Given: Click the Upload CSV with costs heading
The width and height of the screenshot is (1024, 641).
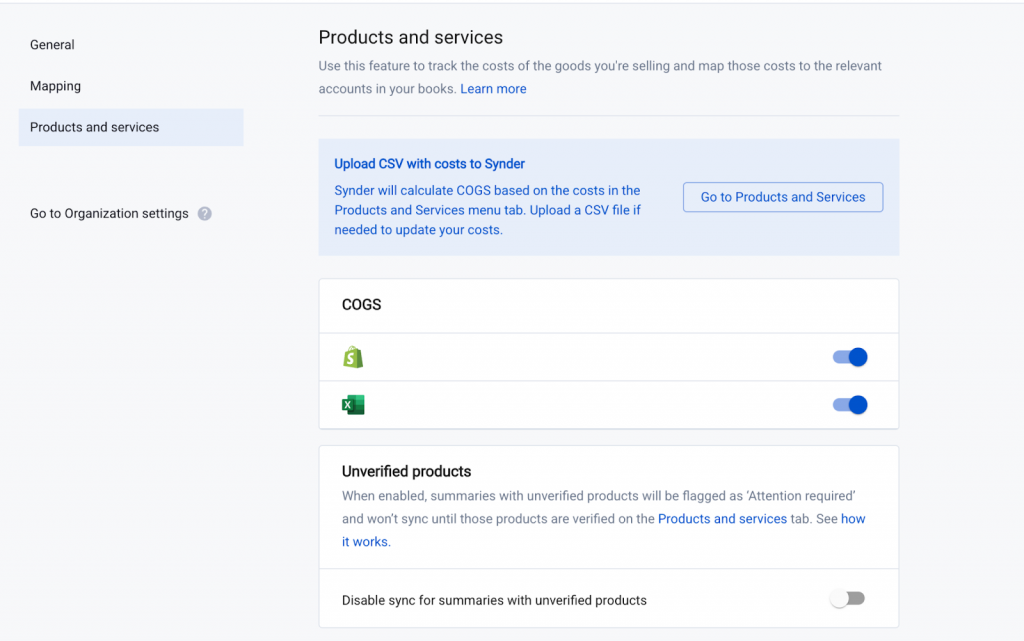Looking at the screenshot, I should point(429,164).
